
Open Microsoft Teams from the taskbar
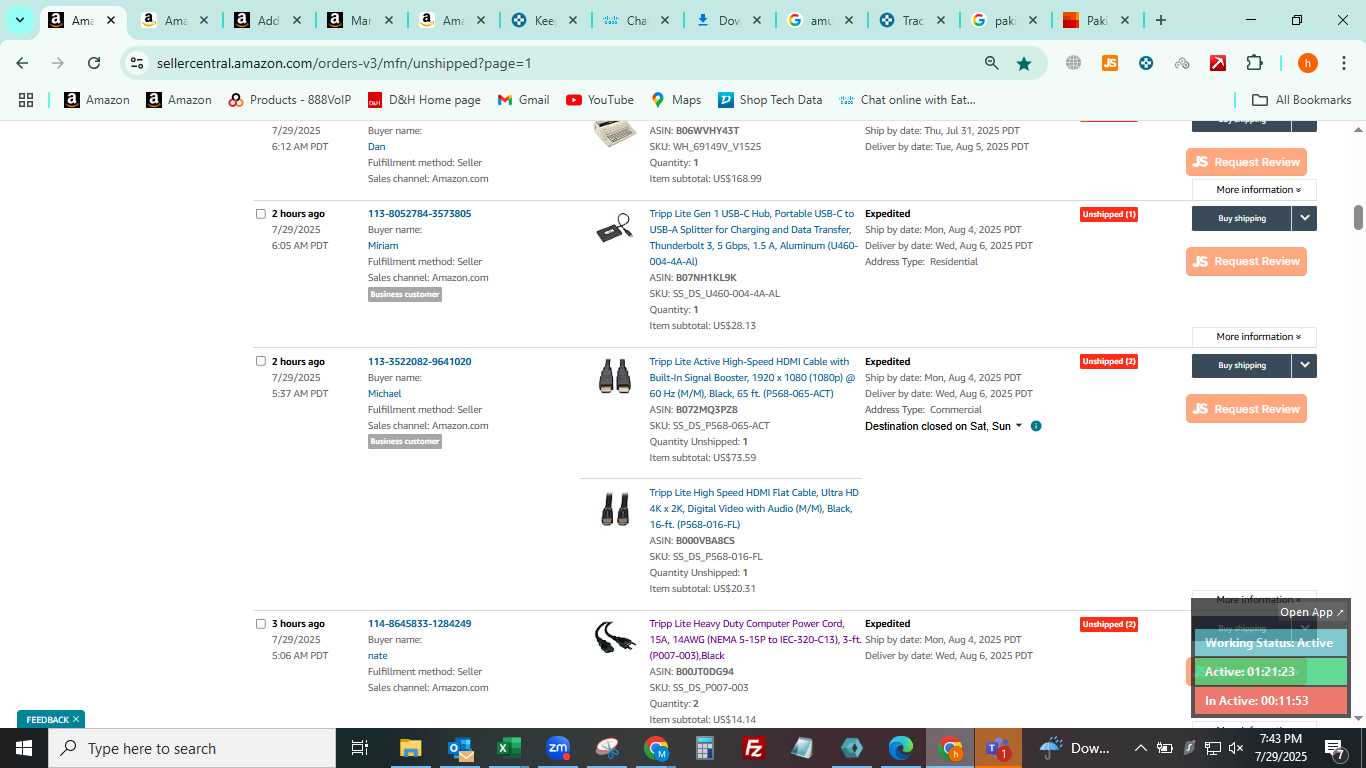coord(997,748)
